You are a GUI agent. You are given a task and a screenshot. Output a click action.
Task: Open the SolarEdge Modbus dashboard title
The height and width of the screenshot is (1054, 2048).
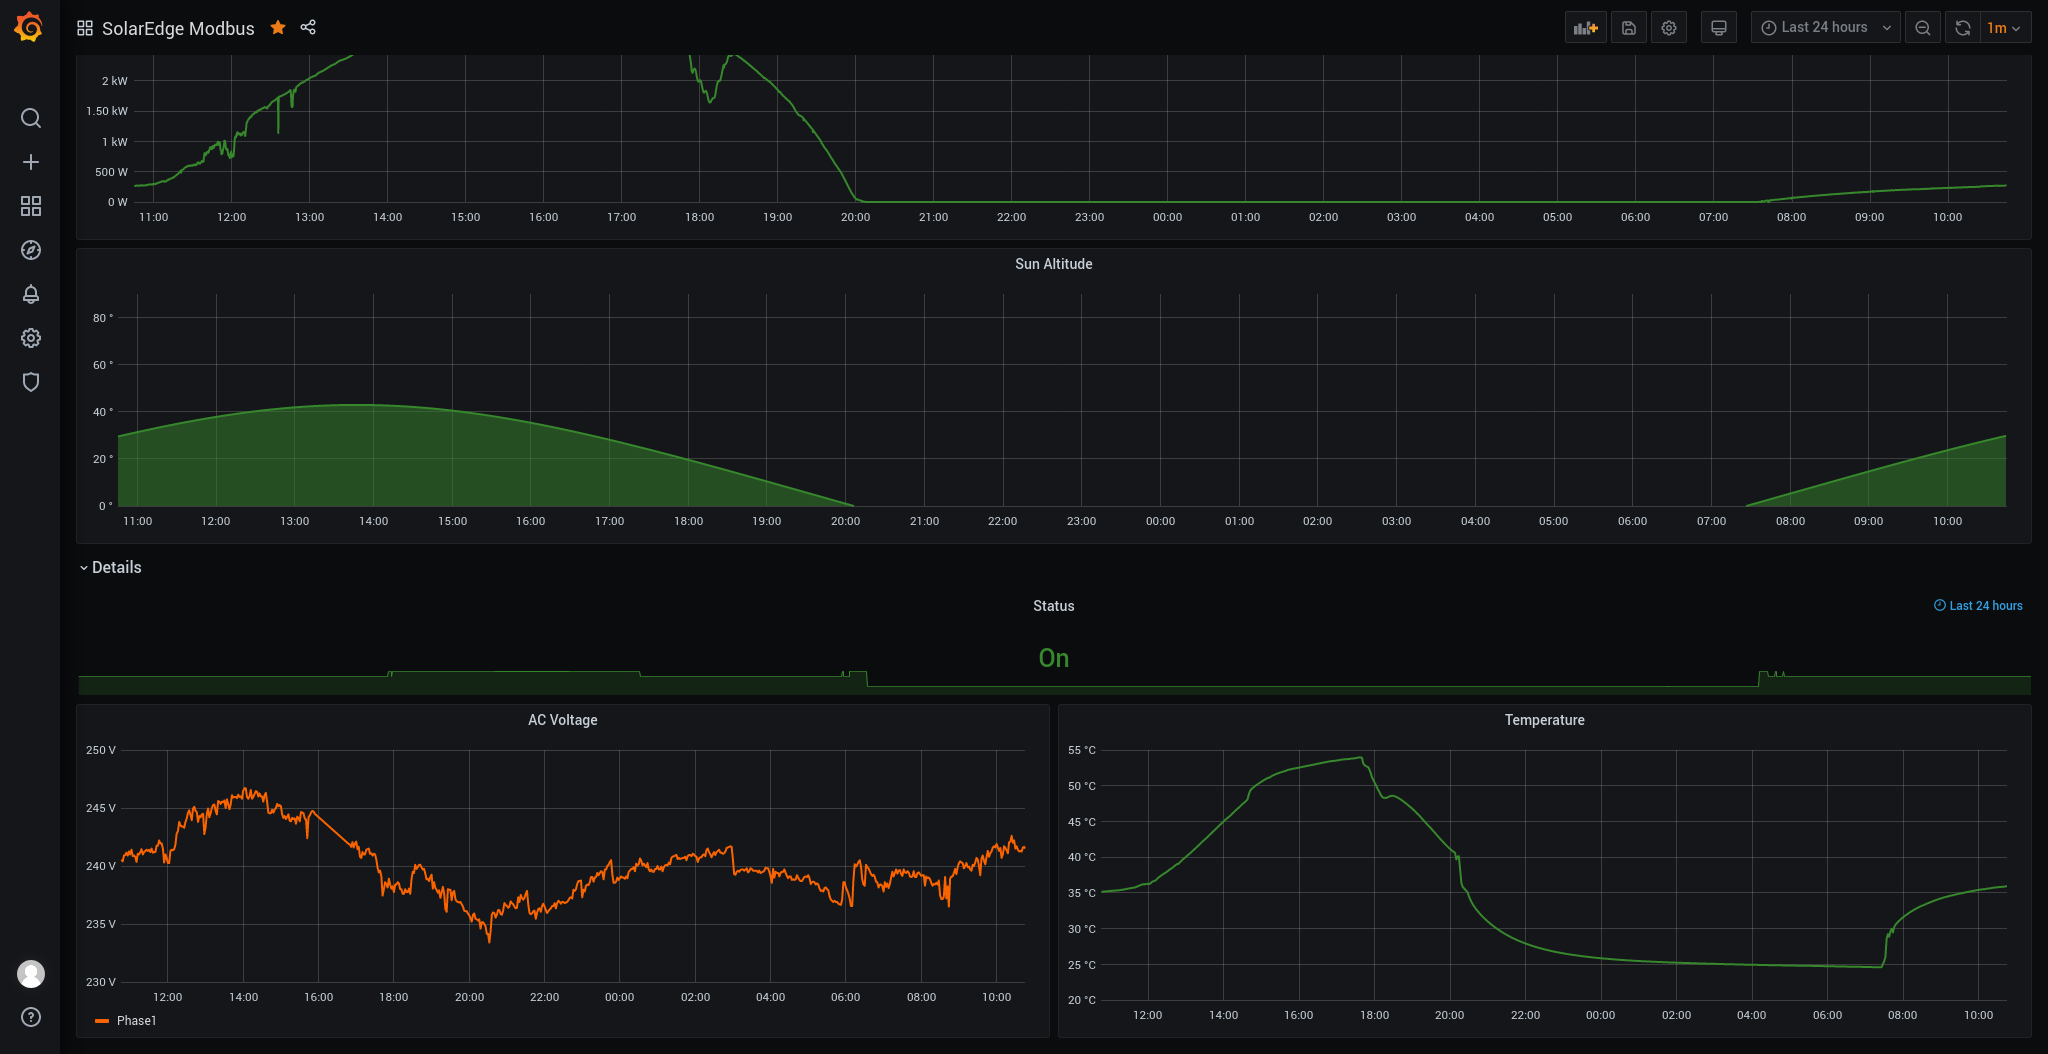point(178,28)
